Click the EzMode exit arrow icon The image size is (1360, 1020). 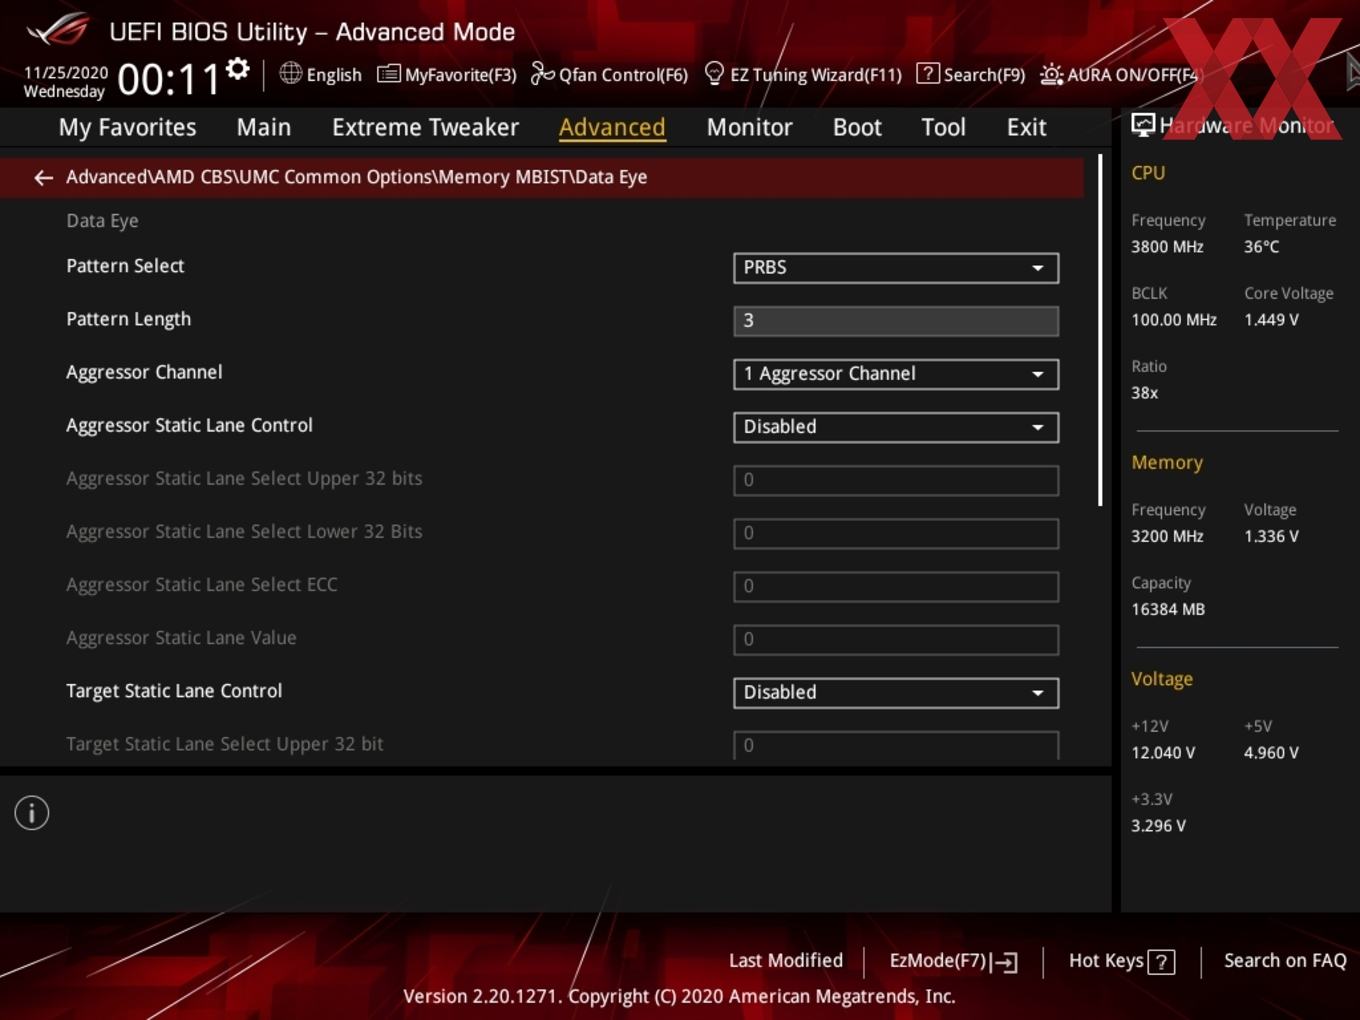coord(1005,962)
